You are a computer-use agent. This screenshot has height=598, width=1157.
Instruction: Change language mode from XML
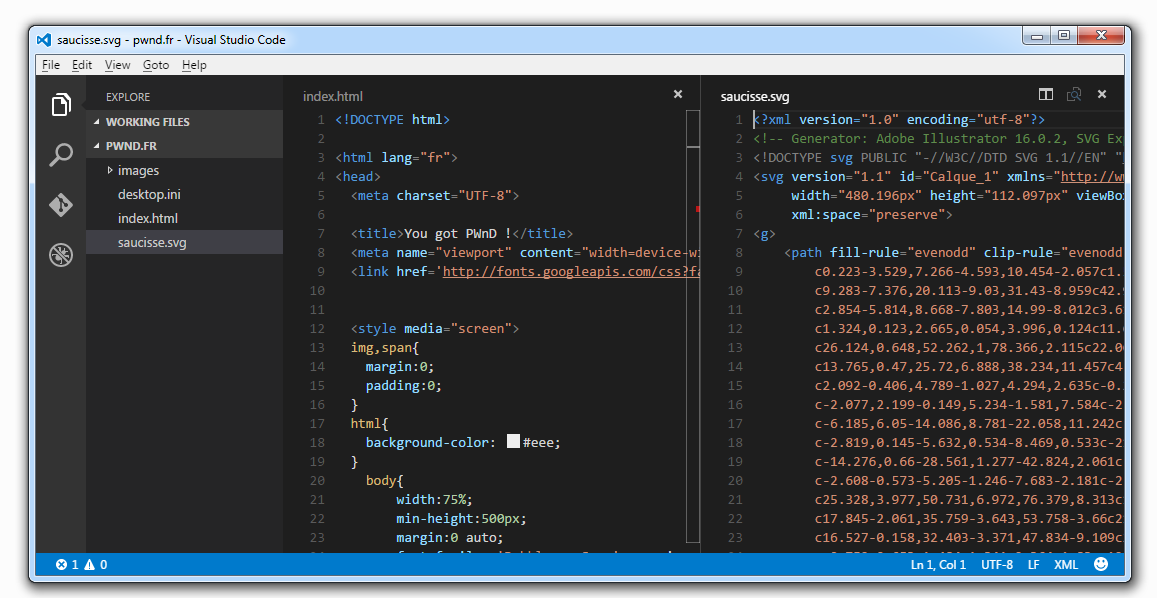[1066, 565]
